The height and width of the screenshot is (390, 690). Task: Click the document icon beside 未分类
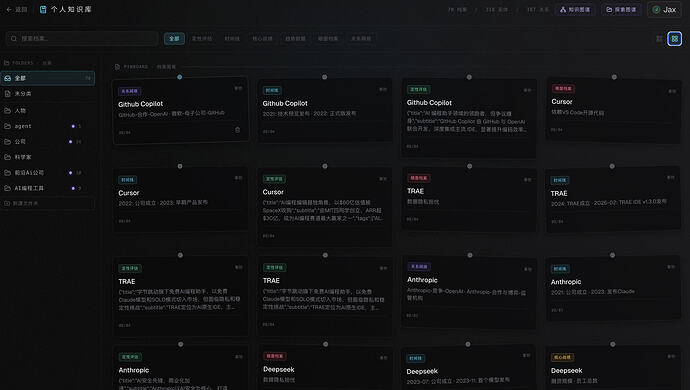coord(7,94)
